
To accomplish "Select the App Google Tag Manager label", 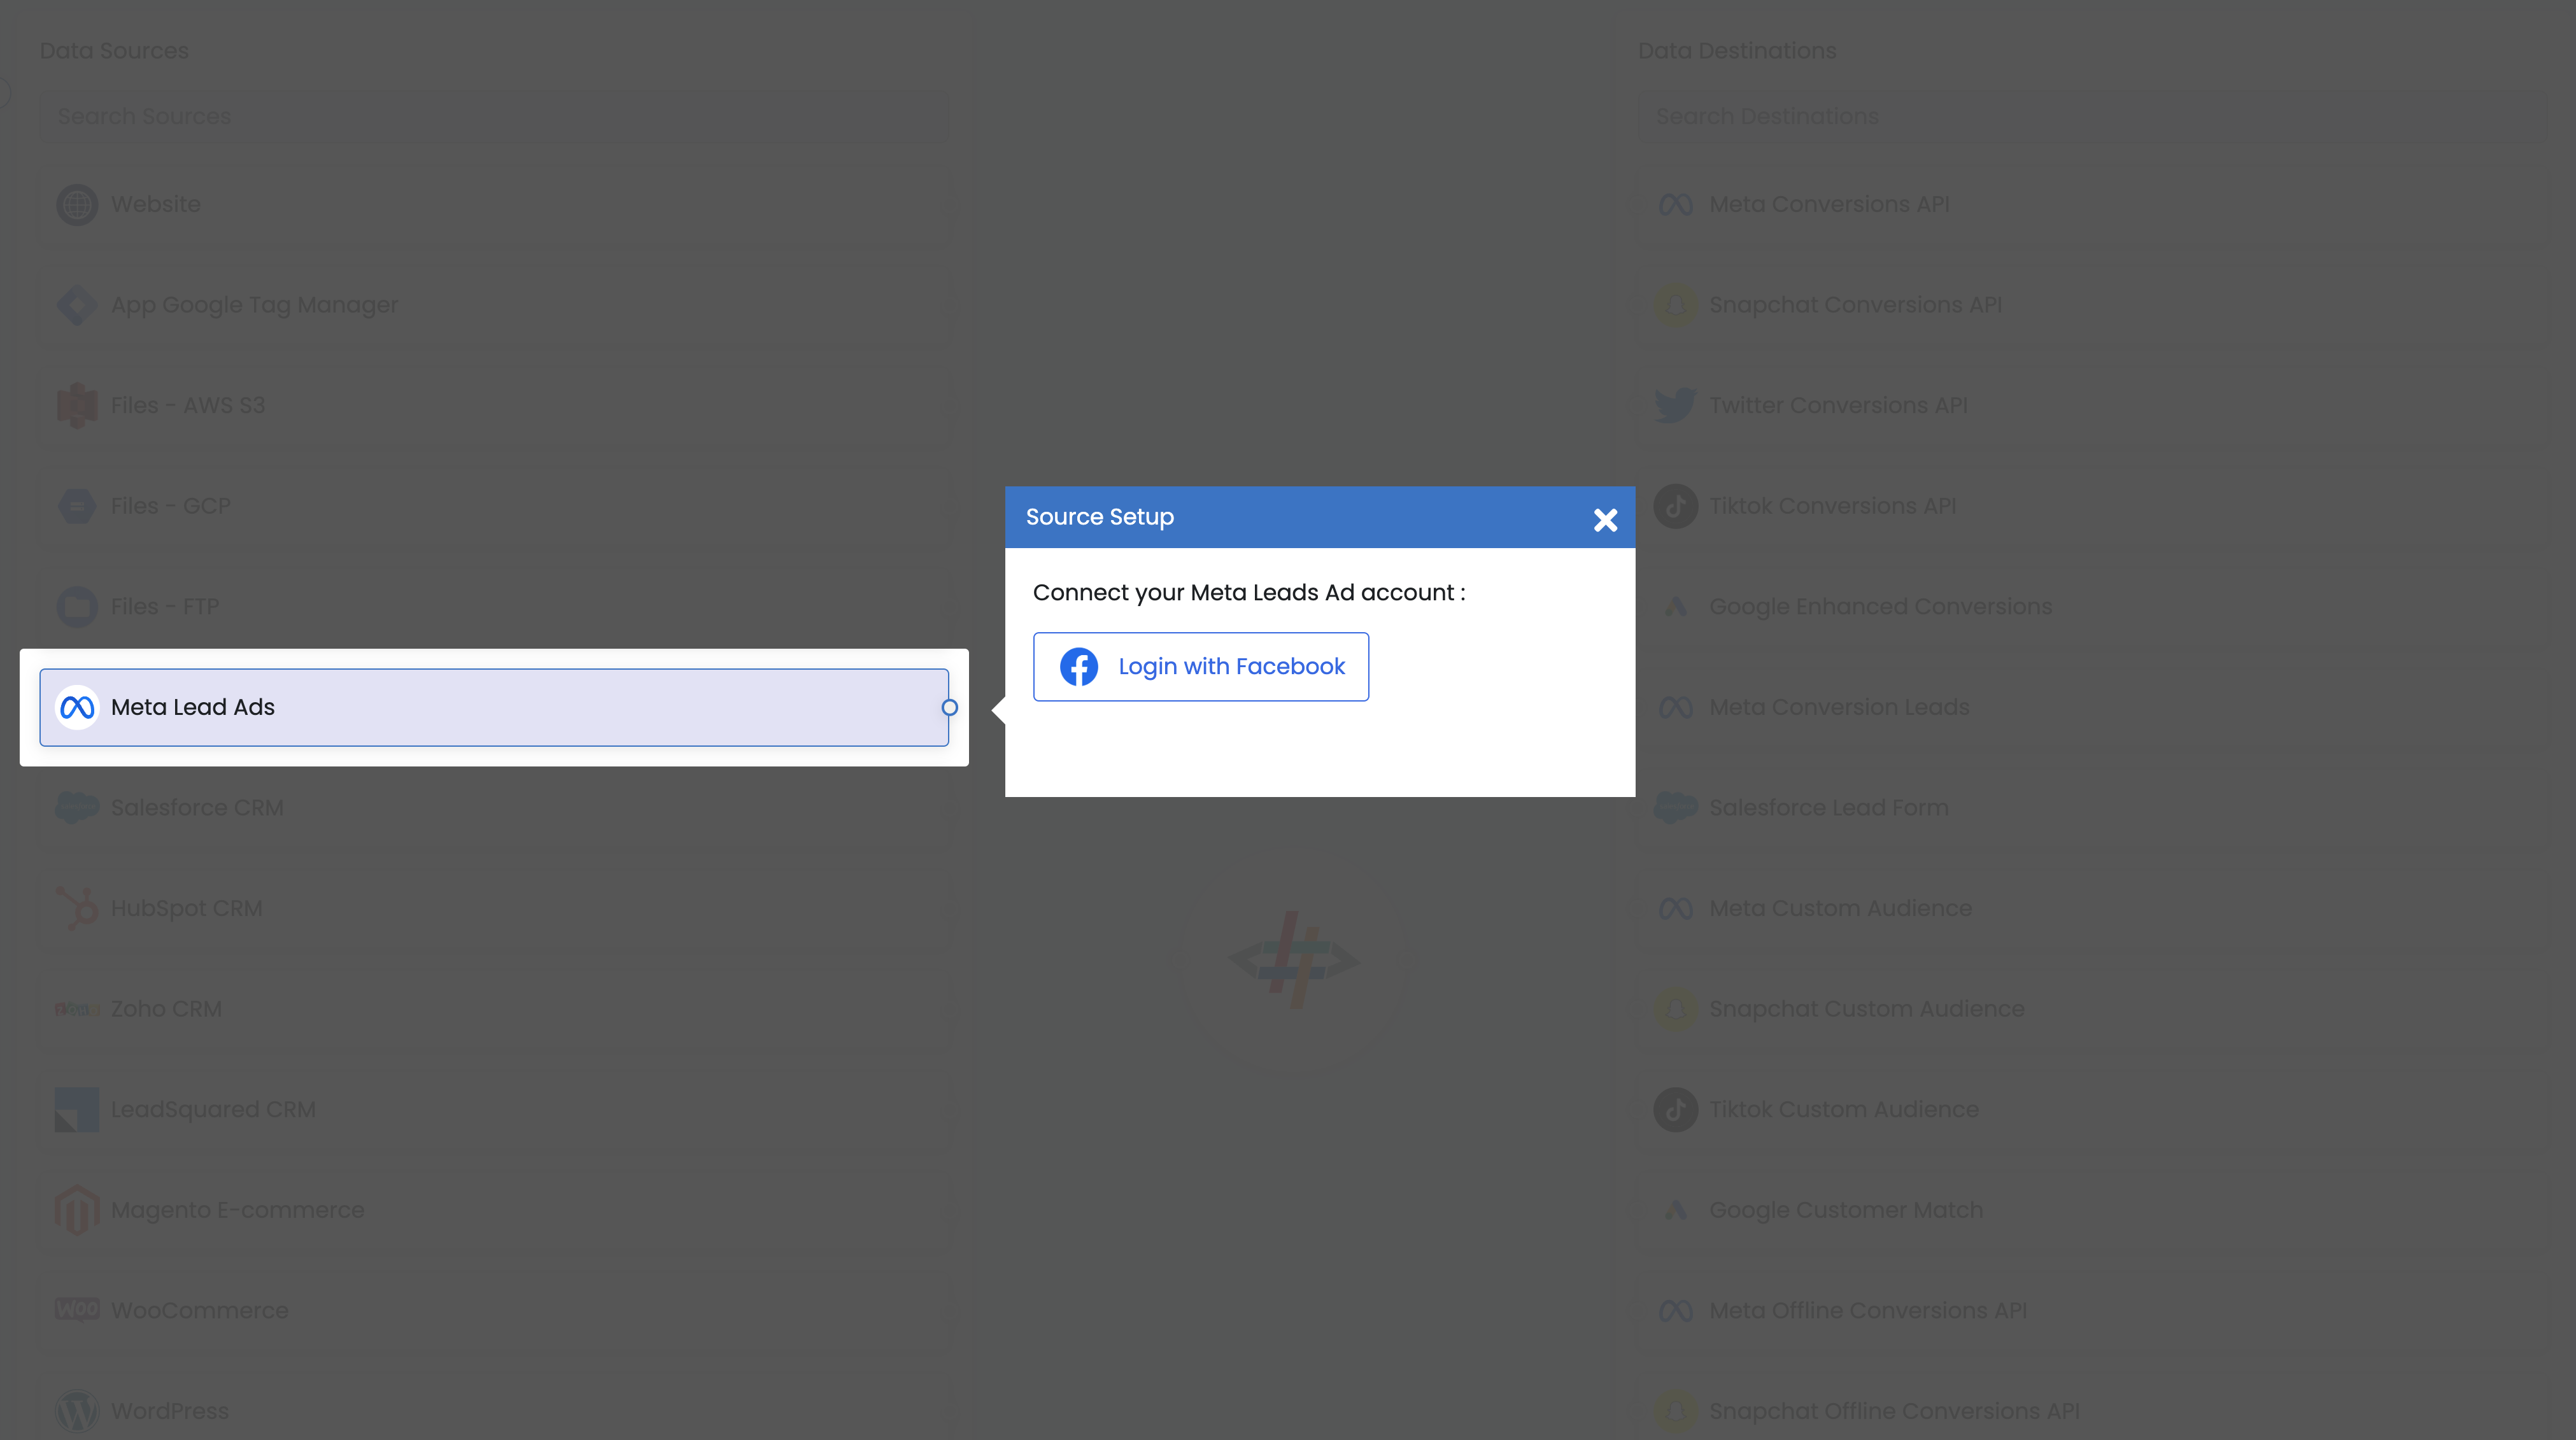I will click(254, 305).
